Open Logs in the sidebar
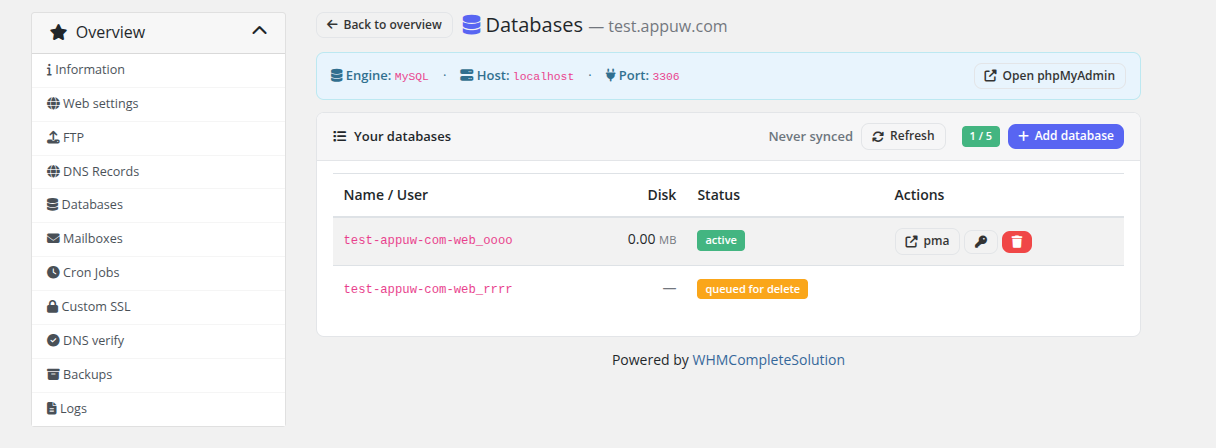The image size is (1216, 448). [x=158, y=409]
